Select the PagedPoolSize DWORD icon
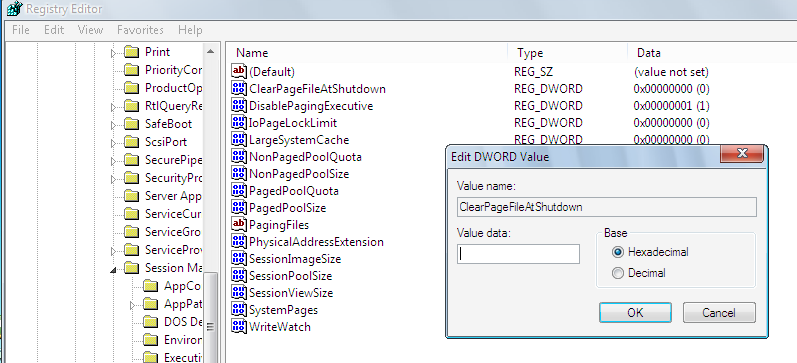This screenshot has height=363, width=797. (238, 207)
